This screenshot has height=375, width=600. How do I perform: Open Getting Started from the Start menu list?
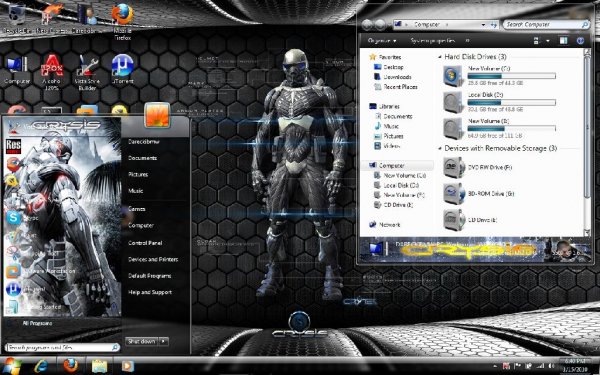(34, 307)
